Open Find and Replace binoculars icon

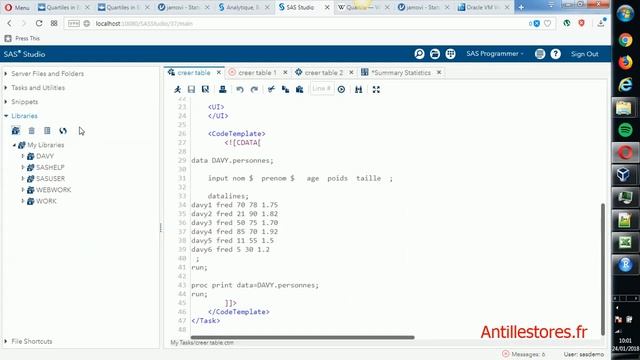359,89
